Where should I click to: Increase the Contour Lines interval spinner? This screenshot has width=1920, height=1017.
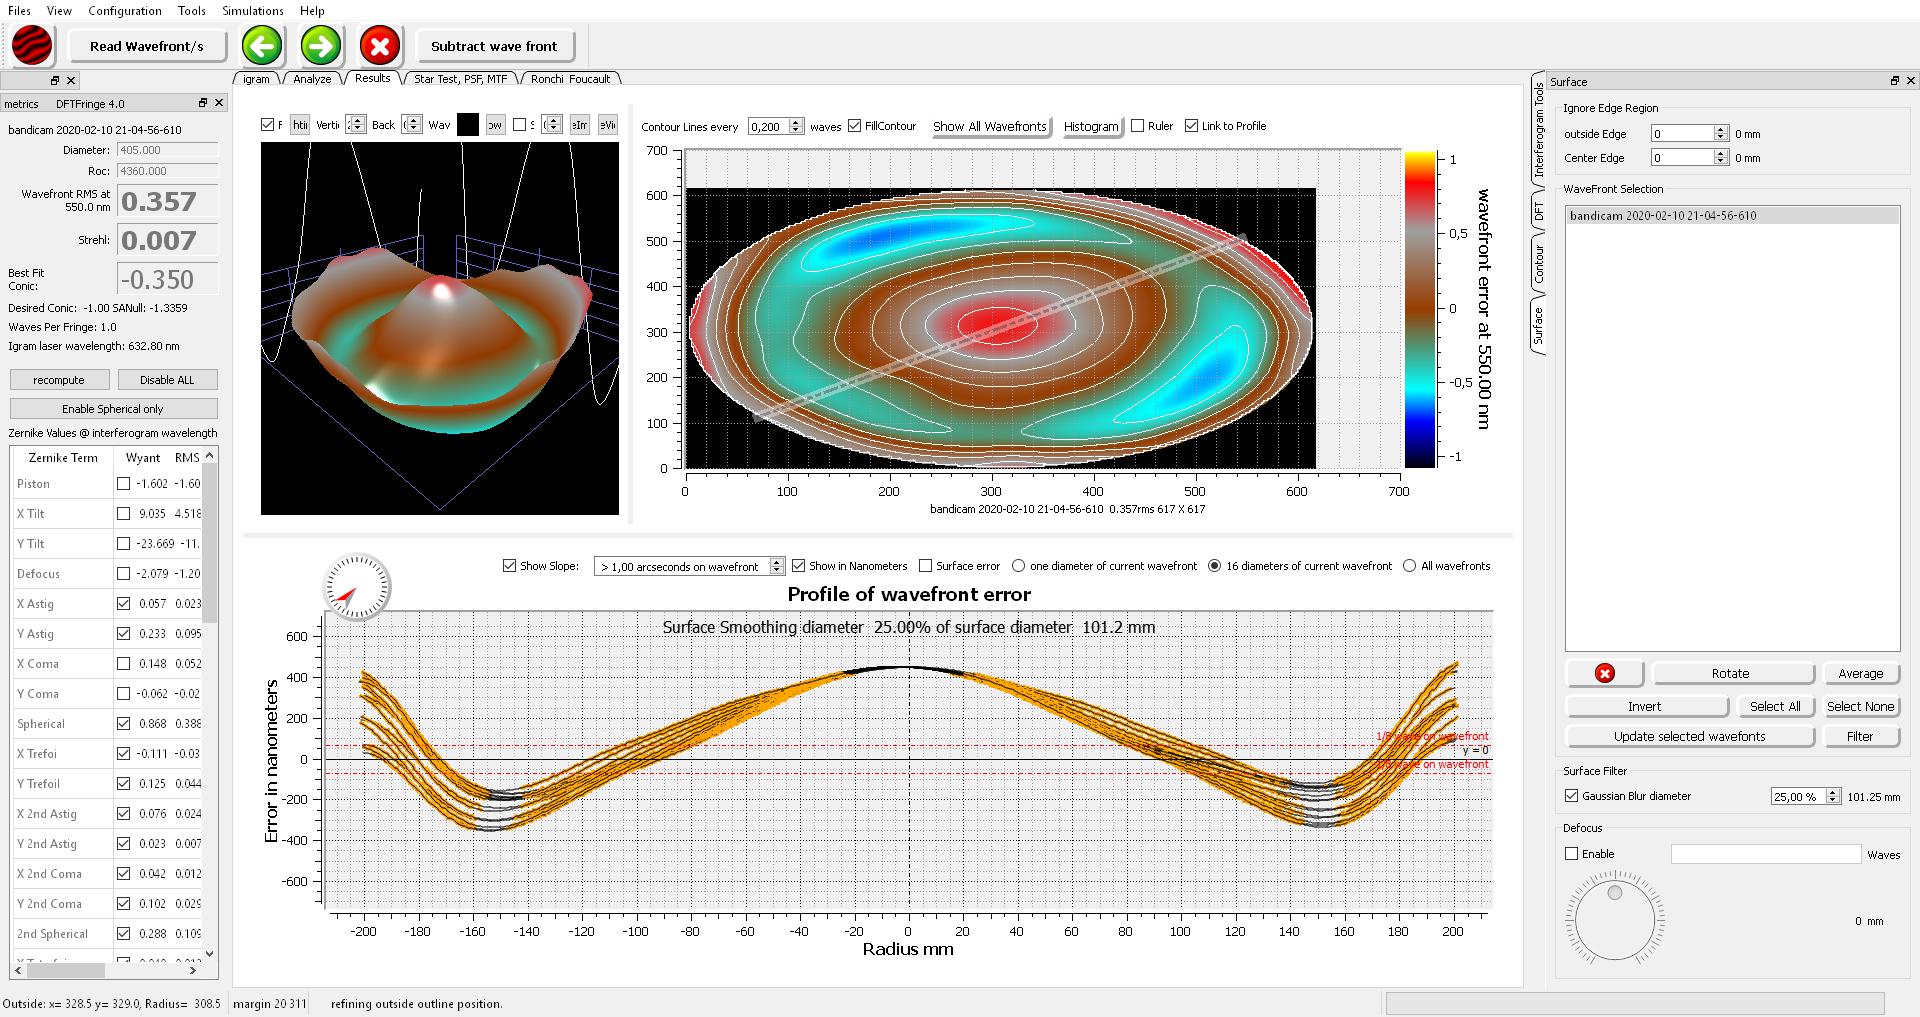pos(796,122)
